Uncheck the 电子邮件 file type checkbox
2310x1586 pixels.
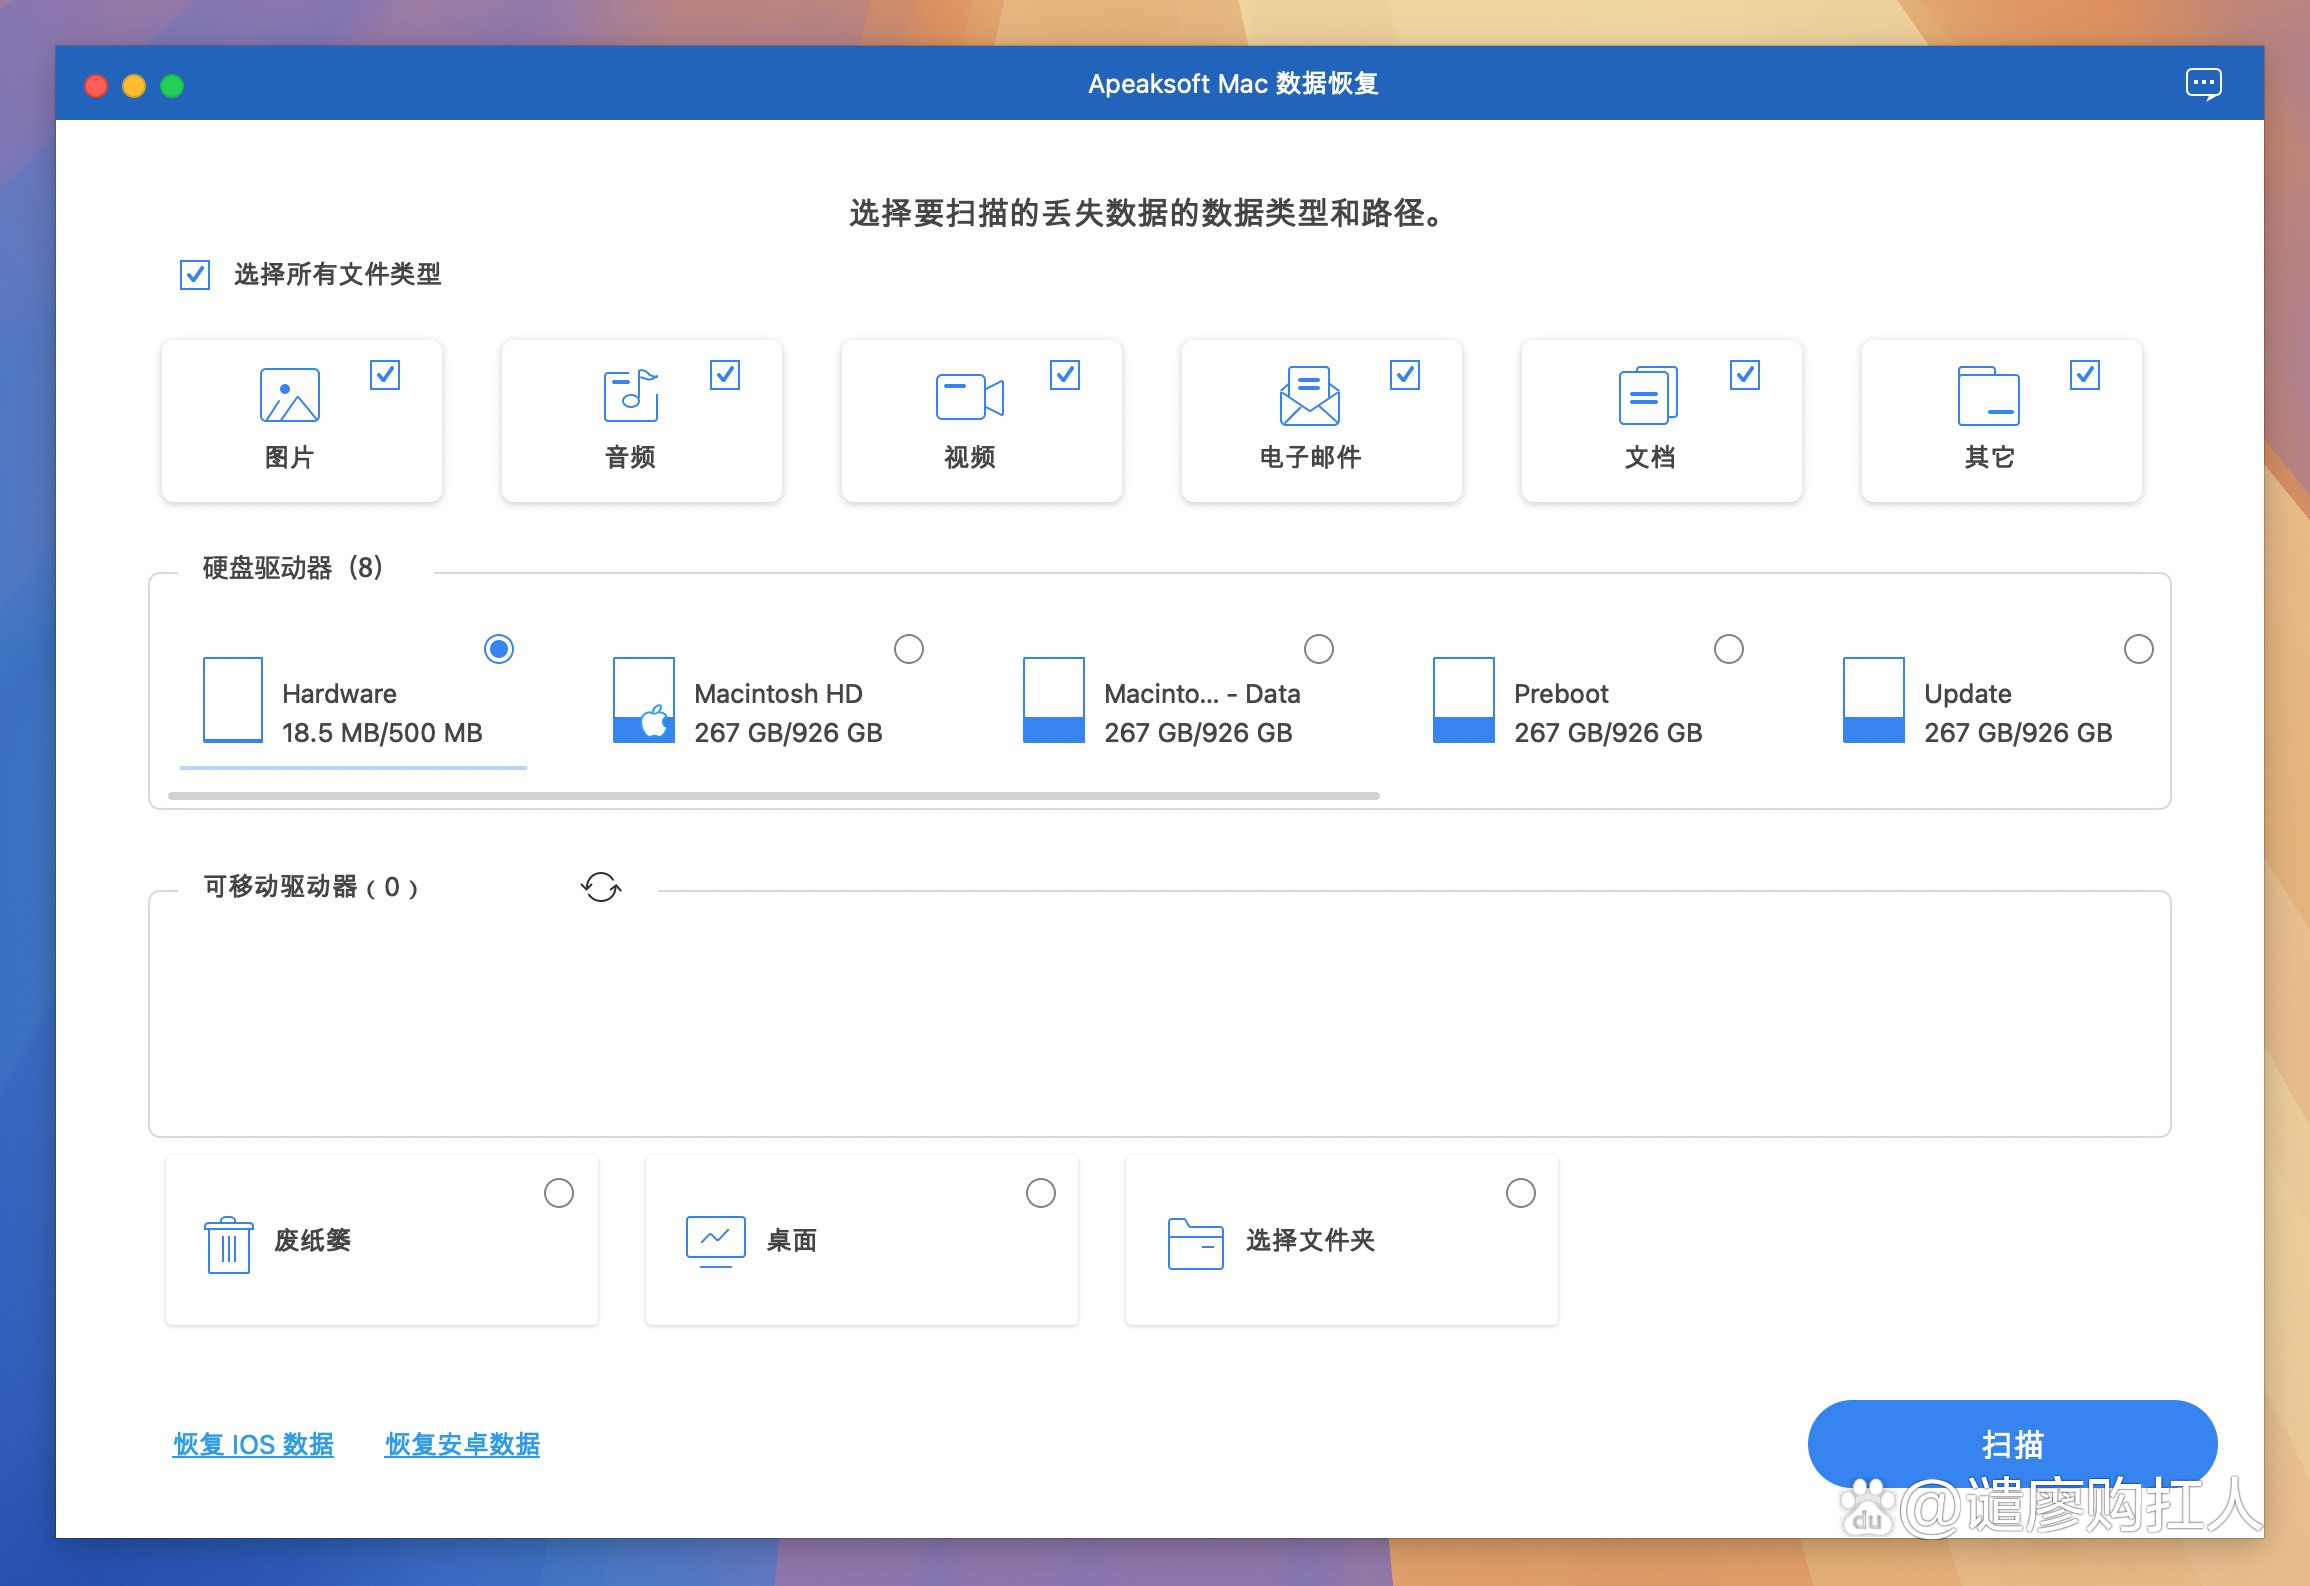click(x=1405, y=375)
